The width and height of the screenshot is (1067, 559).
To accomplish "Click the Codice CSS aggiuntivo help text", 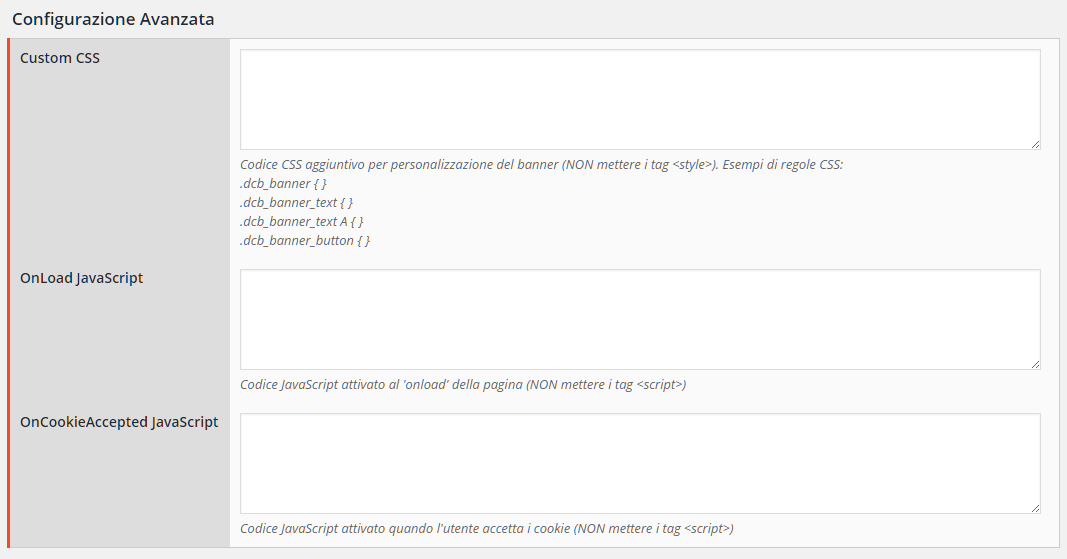I will coord(542,164).
